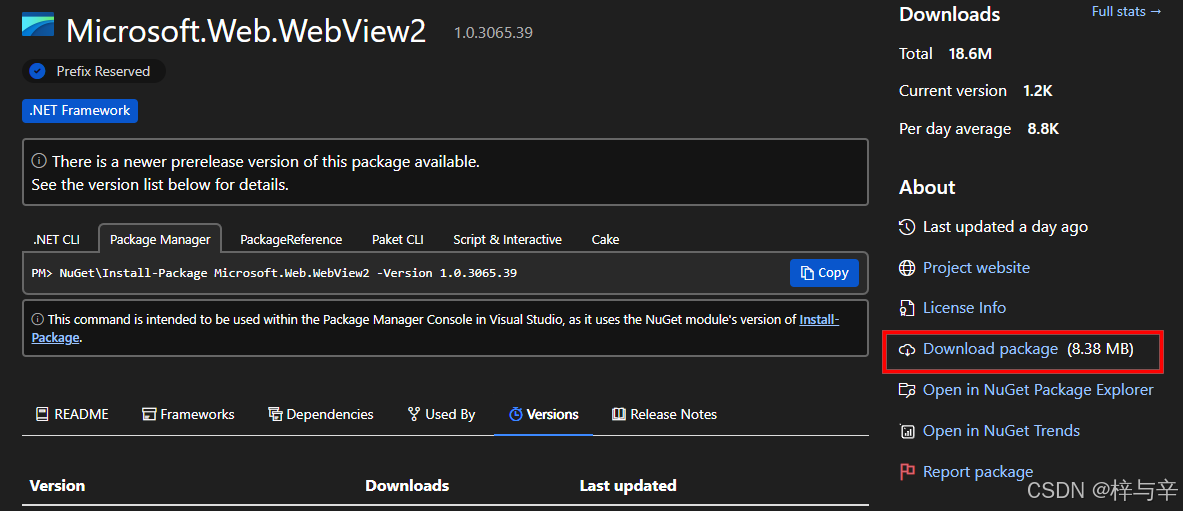Click the (8.38 MB) size text
Viewport: 1183px width, 511px height.
(x=1101, y=349)
